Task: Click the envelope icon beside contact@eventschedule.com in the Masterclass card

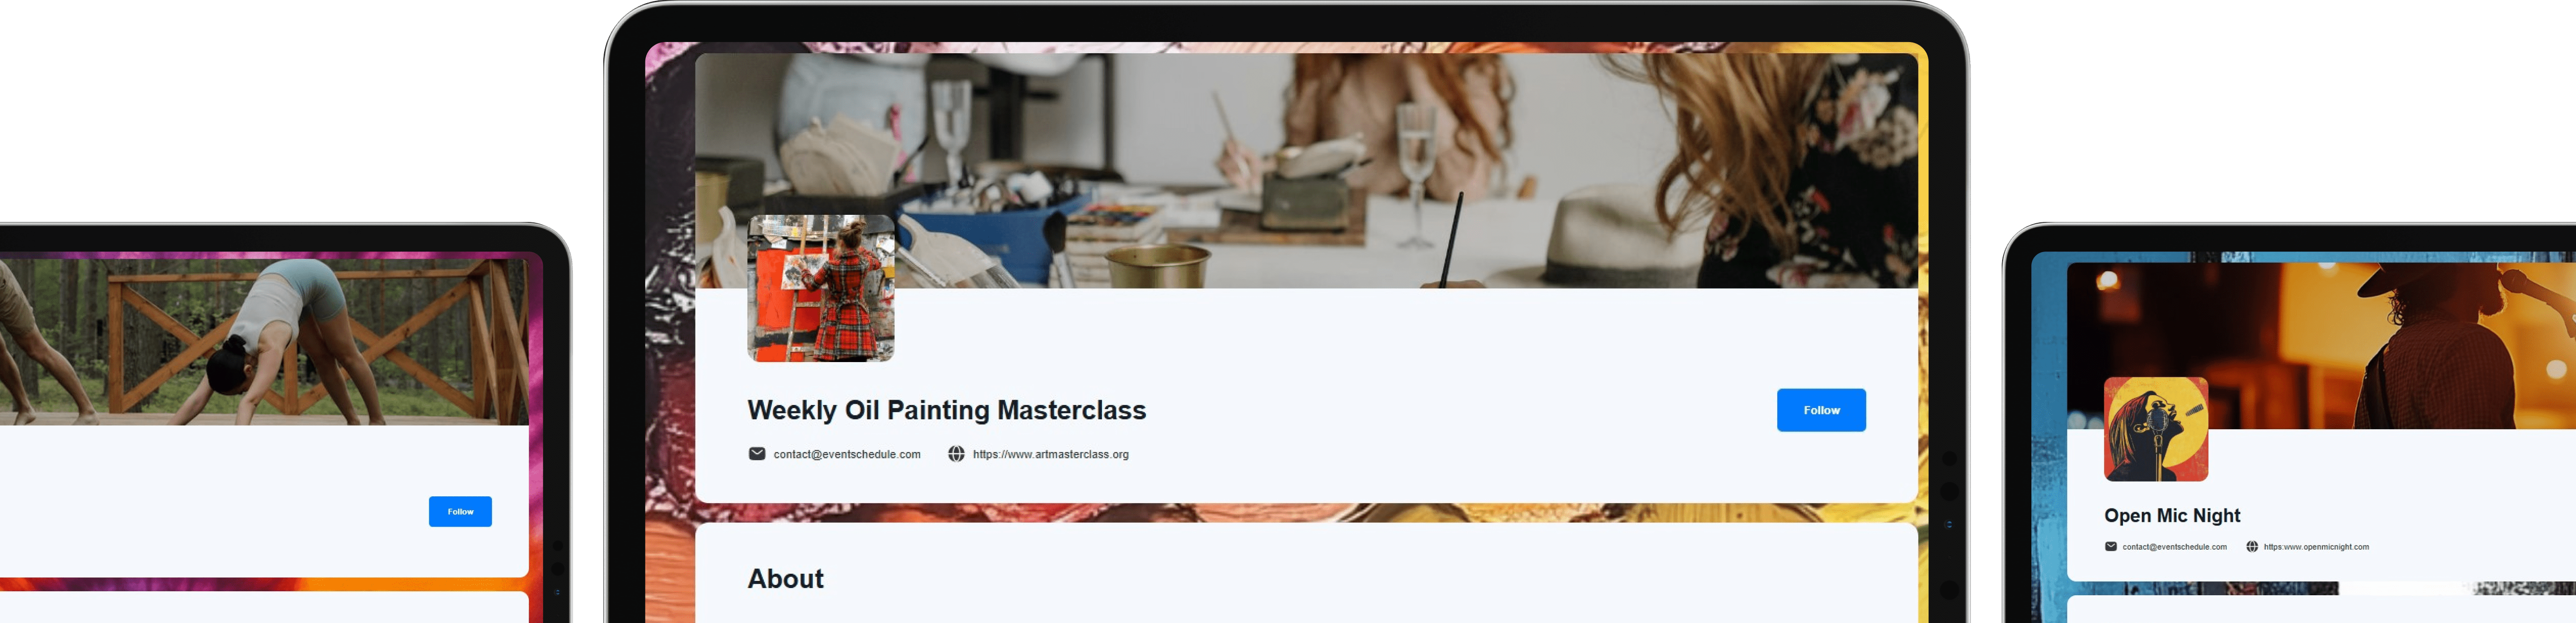Action: 757,454
